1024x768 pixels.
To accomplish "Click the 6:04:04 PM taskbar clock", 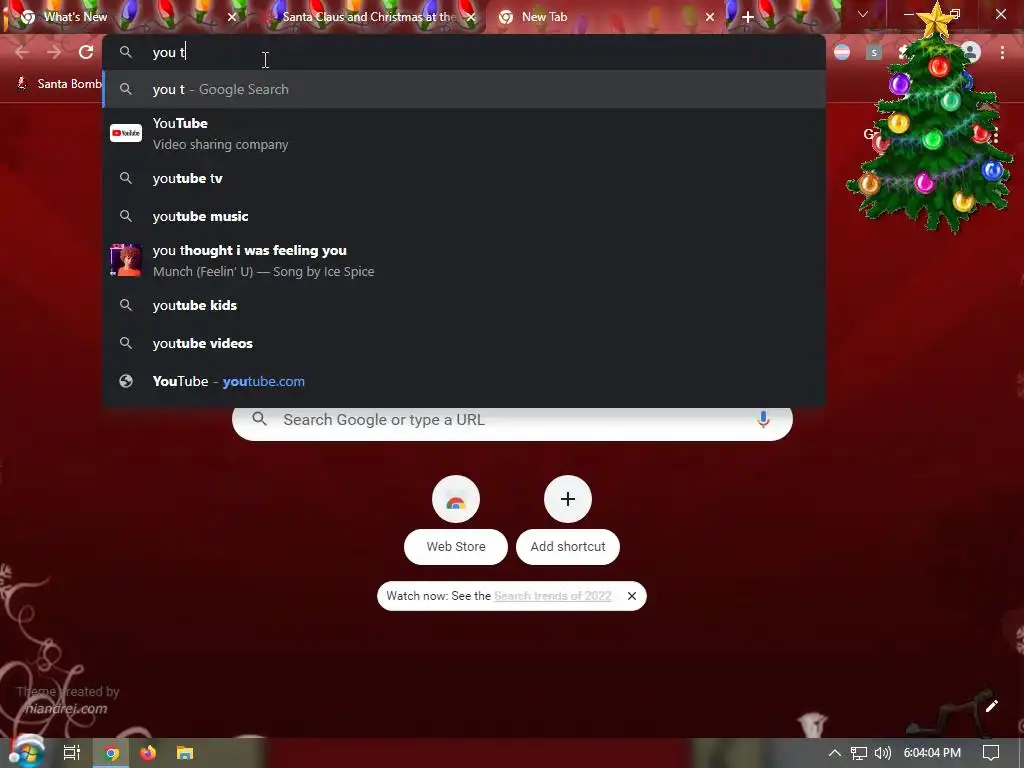I will [x=932, y=753].
